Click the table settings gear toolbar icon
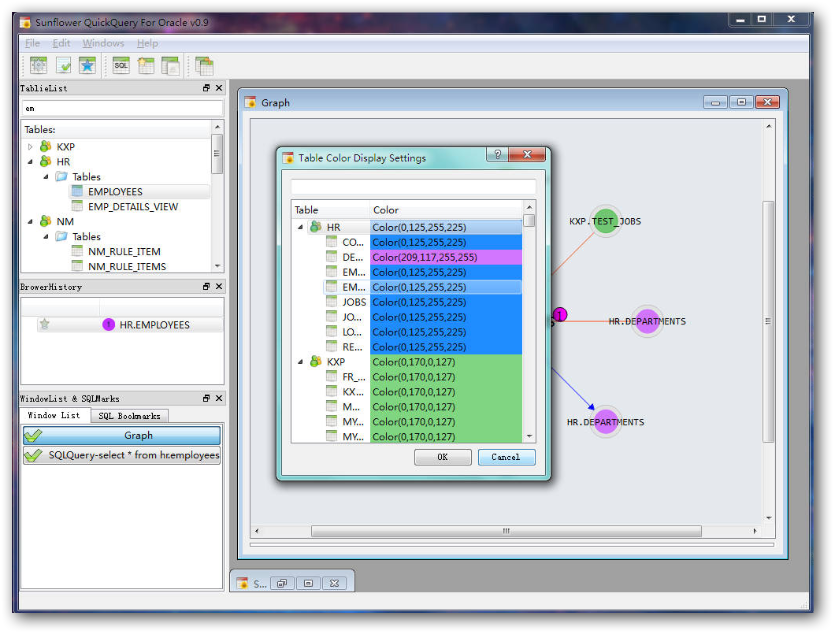This screenshot has height=633, width=834. point(38,65)
